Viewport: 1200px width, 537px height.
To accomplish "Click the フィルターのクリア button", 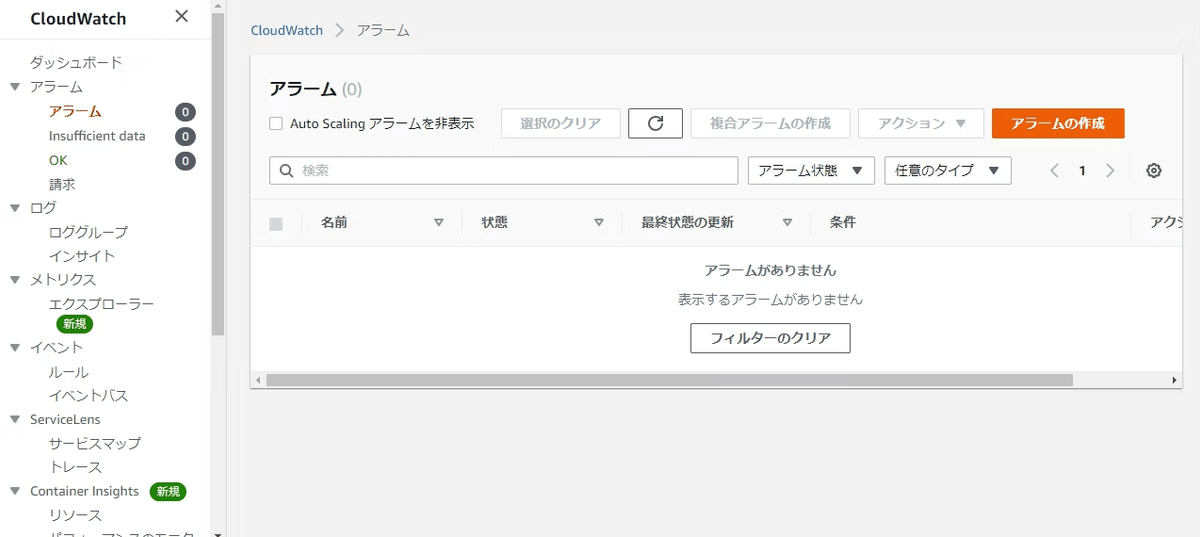I will pyautogui.click(x=770, y=338).
